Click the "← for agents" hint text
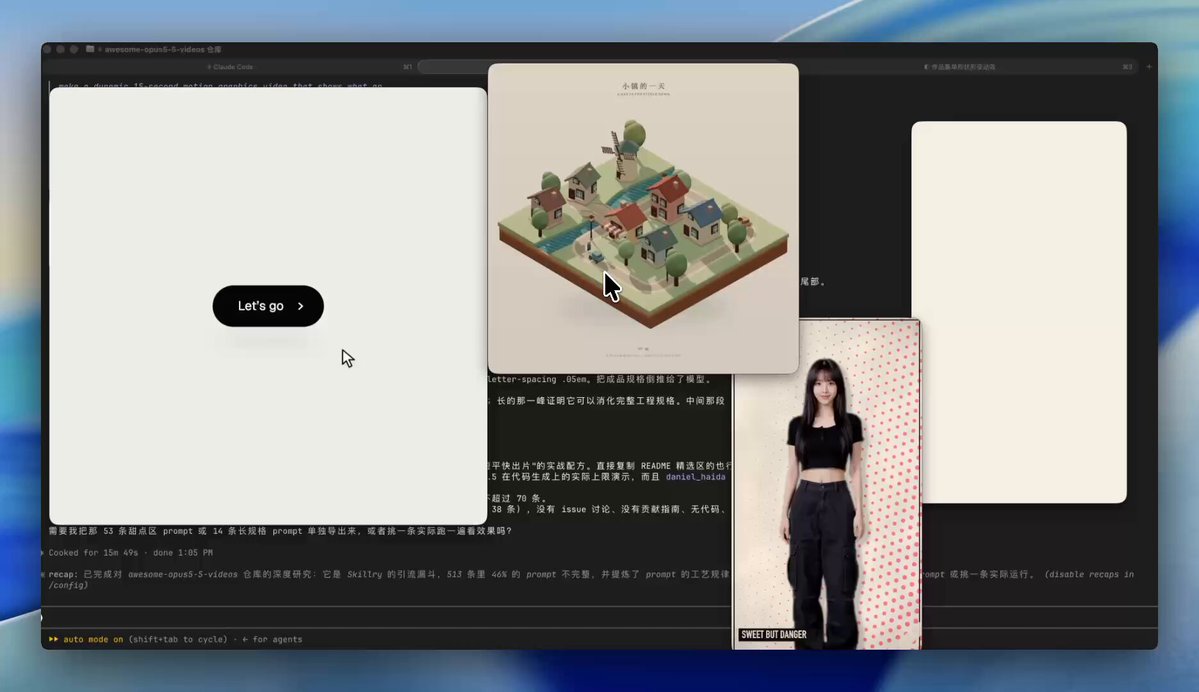The height and width of the screenshot is (692, 1199). tap(271, 639)
